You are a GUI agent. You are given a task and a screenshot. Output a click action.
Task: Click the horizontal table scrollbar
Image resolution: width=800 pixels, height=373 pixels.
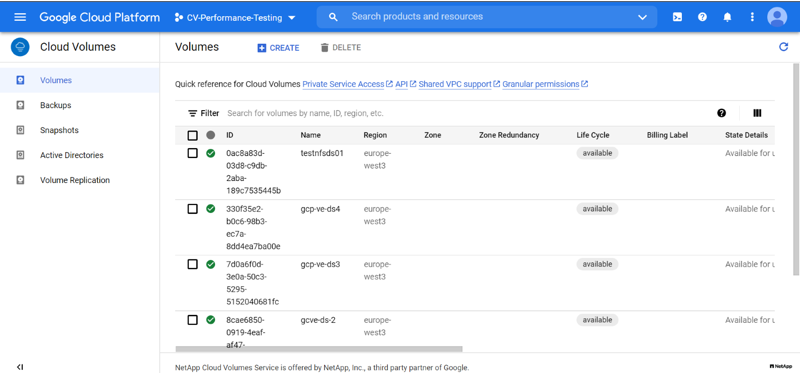[319, 349]
